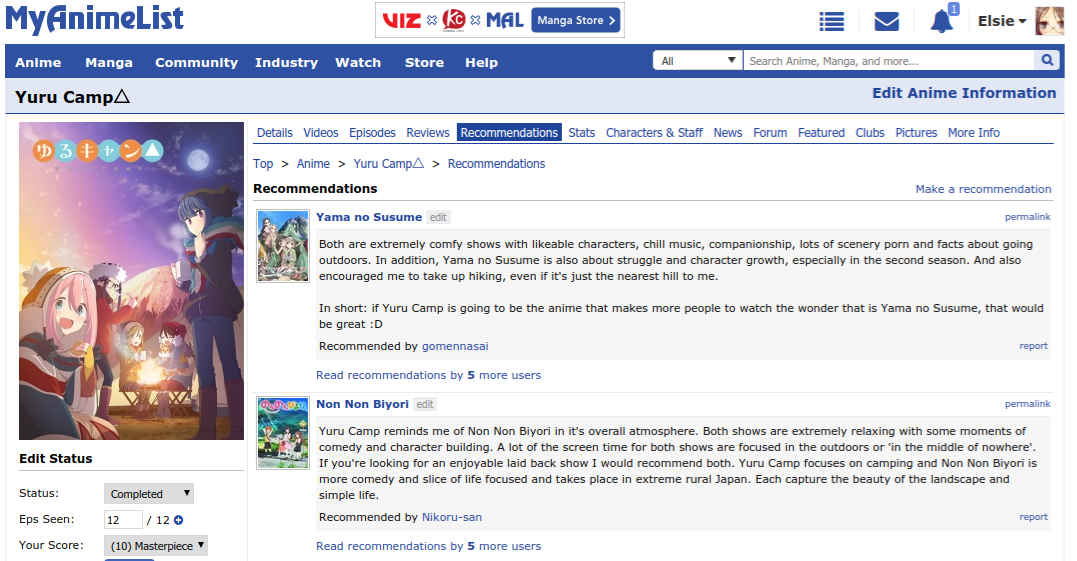Open the list menu icon in header
Image resolution: width=1077 pixels, height=561 pixels.
click(x=831, y=21)
